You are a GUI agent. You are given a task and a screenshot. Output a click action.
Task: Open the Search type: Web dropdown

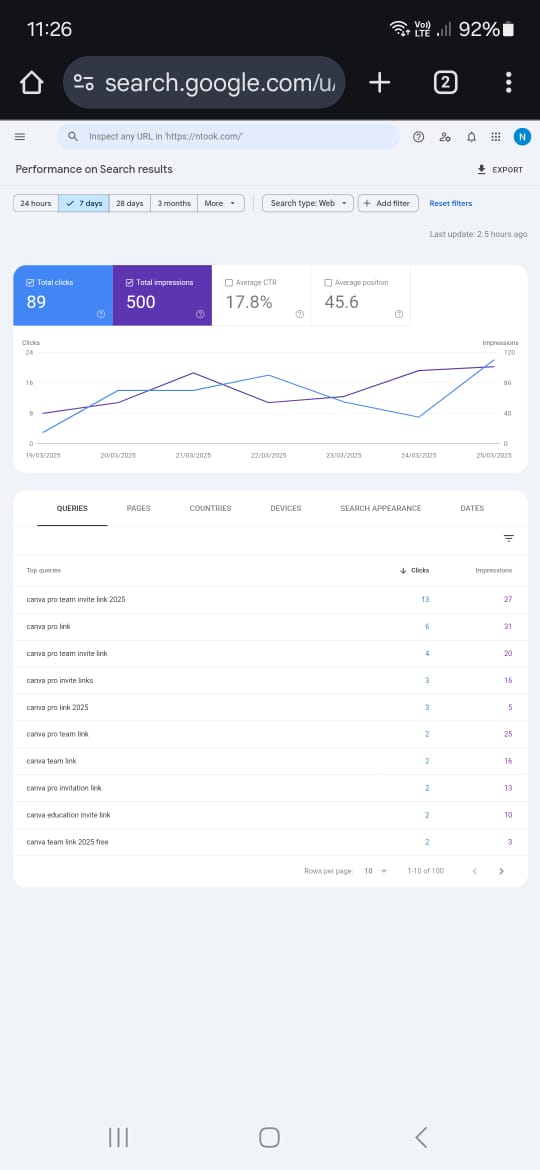click(308, 203)
